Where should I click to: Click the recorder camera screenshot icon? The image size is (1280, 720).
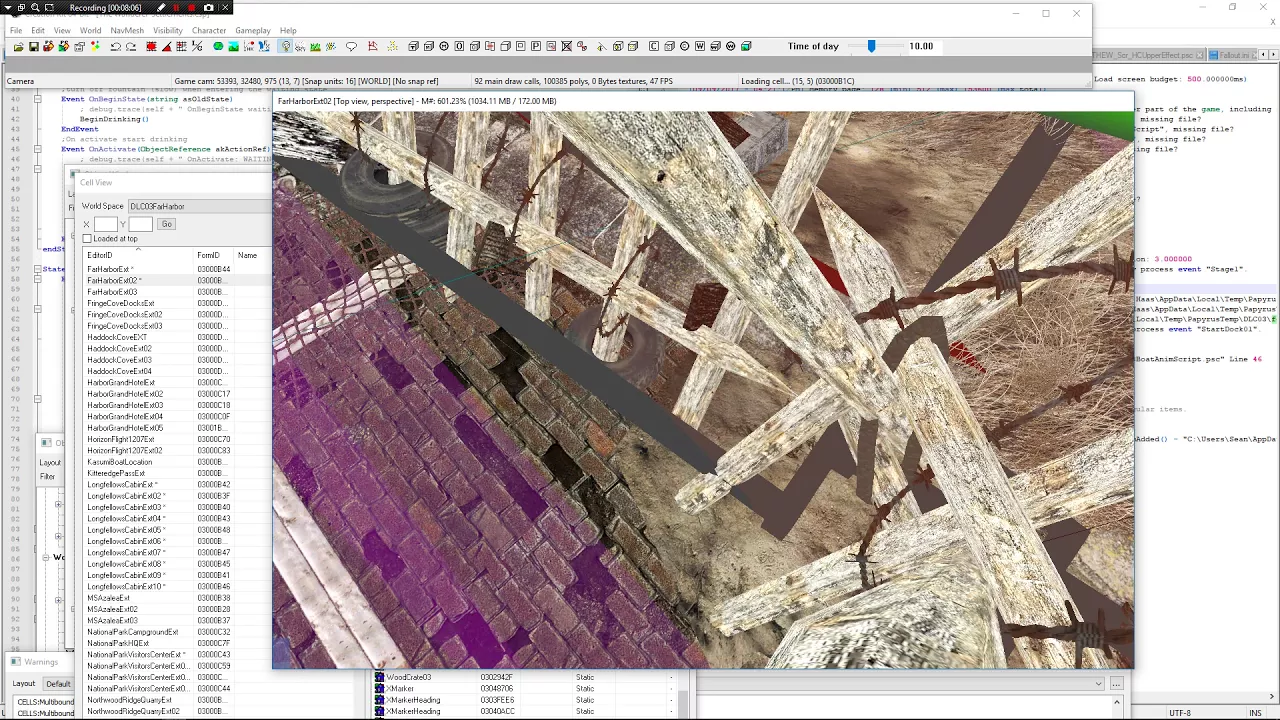click(208, 8)
